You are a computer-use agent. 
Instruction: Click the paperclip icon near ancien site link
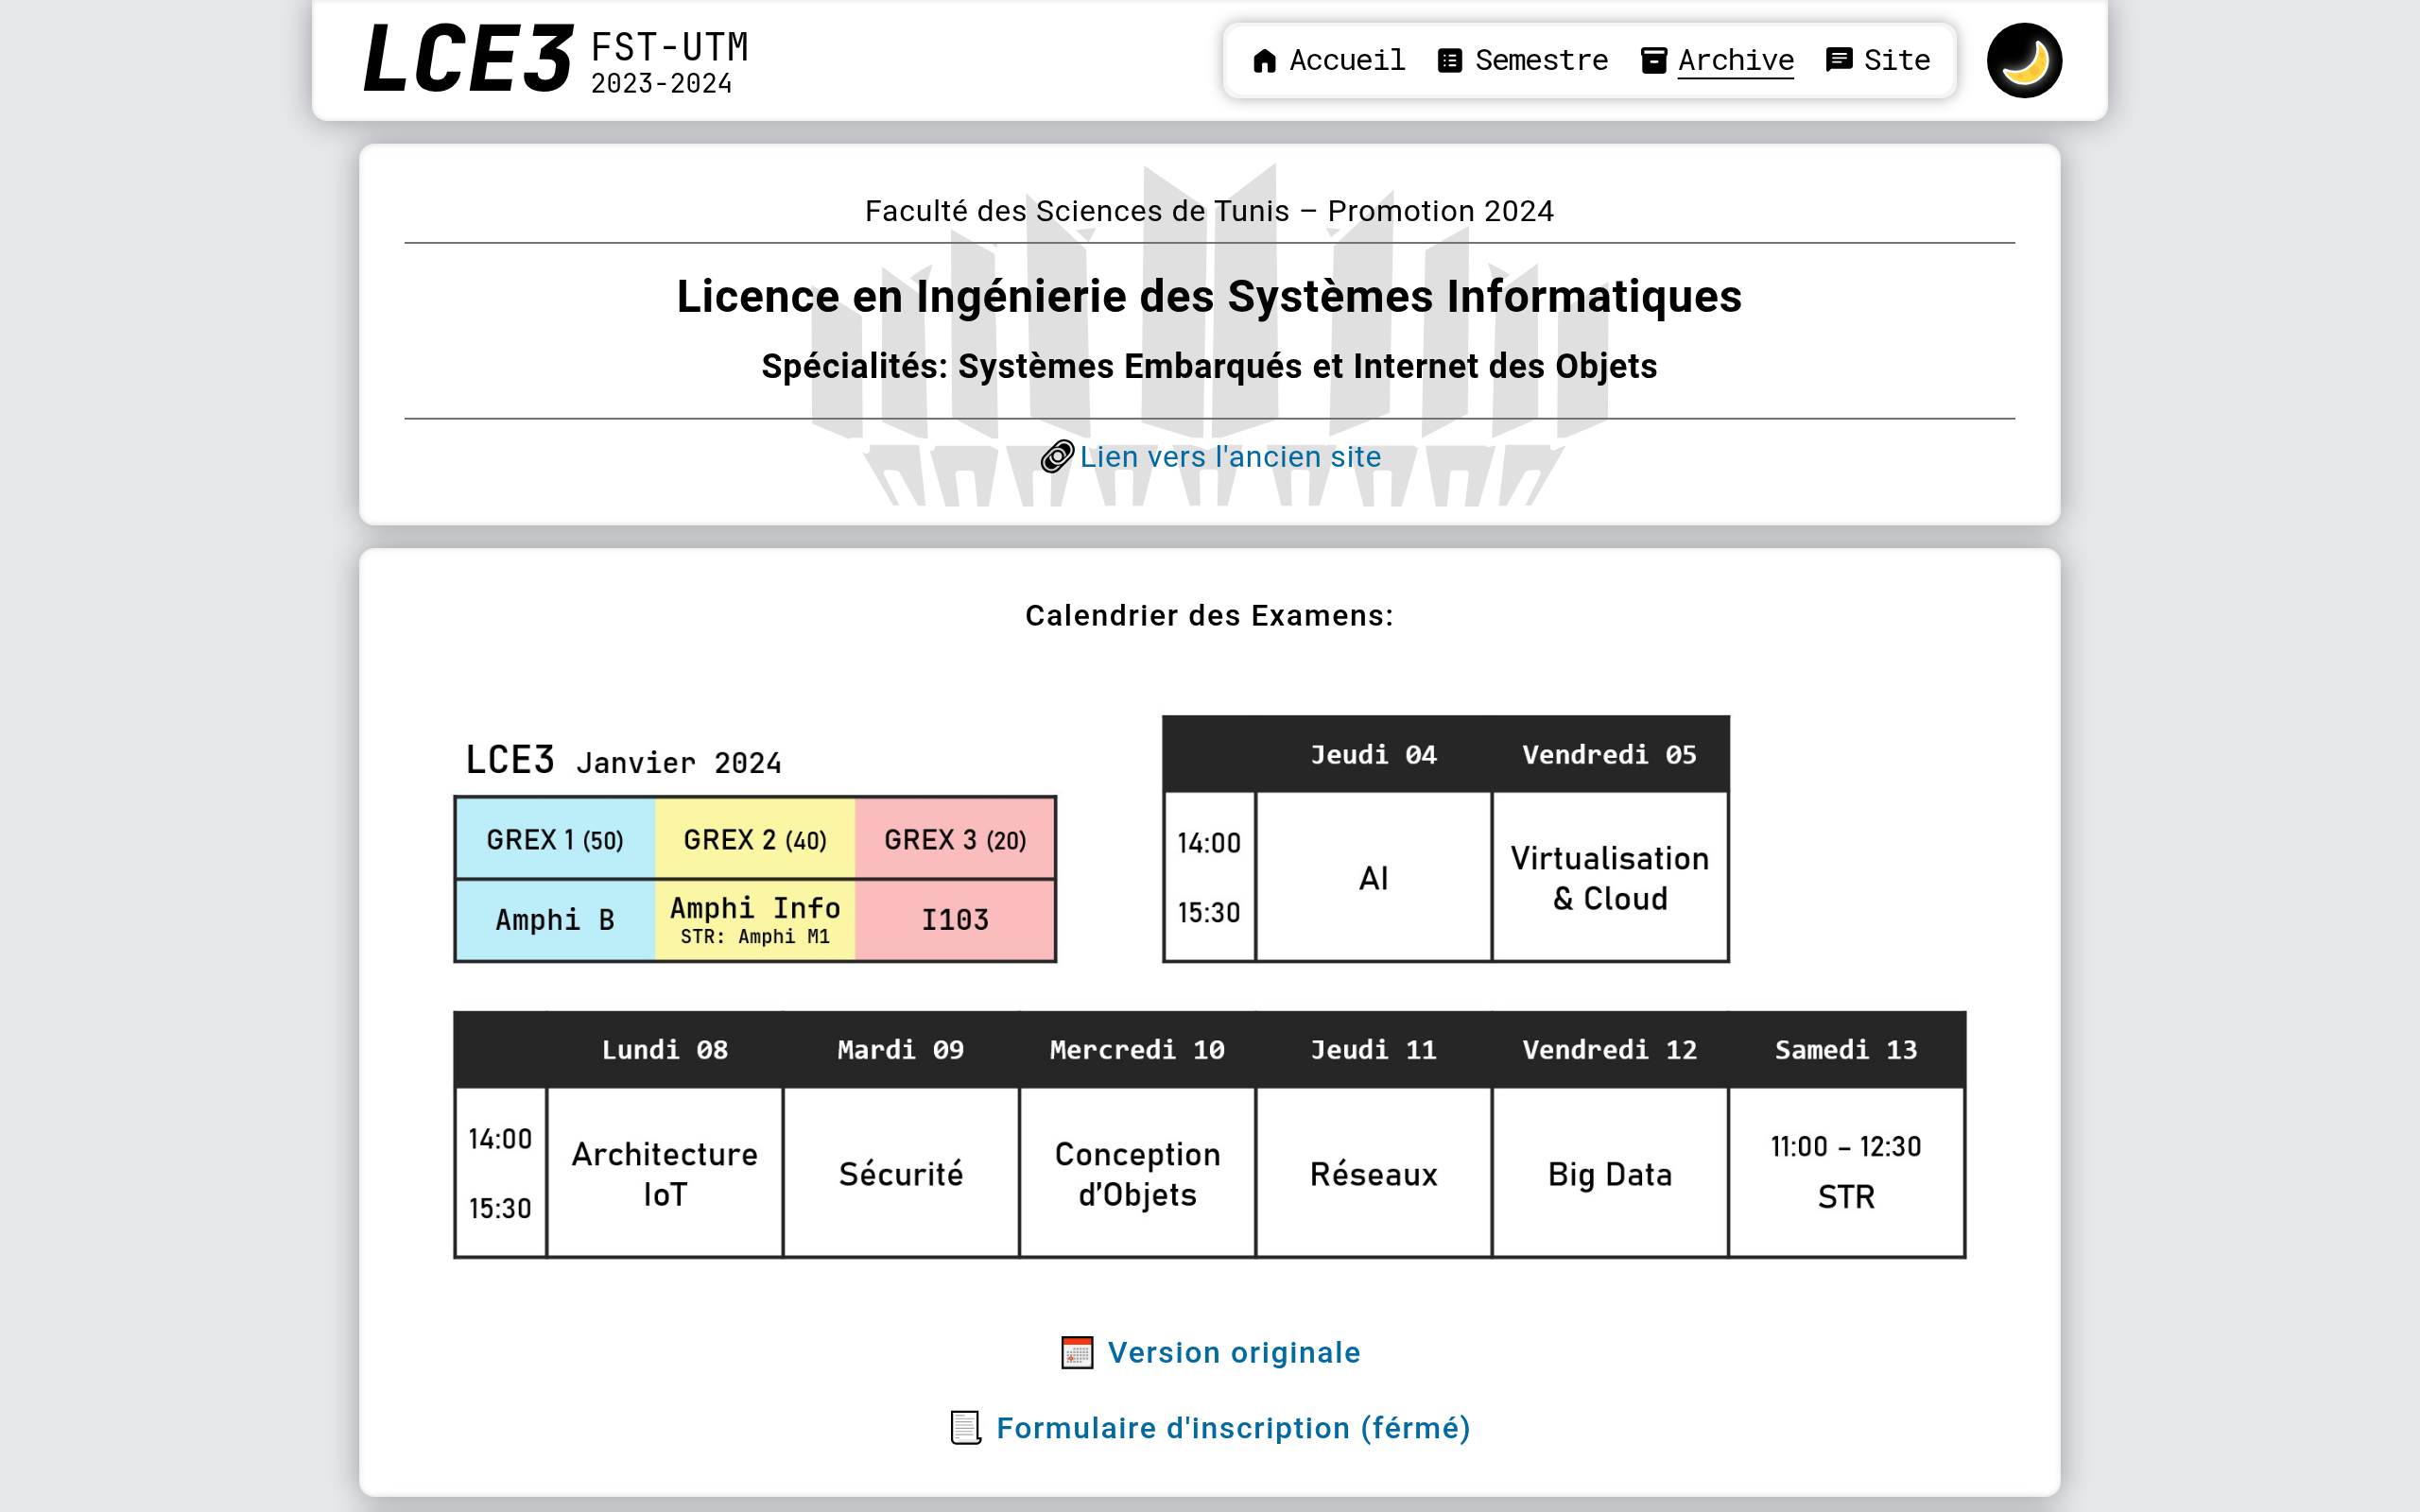tap(1057, 457)
